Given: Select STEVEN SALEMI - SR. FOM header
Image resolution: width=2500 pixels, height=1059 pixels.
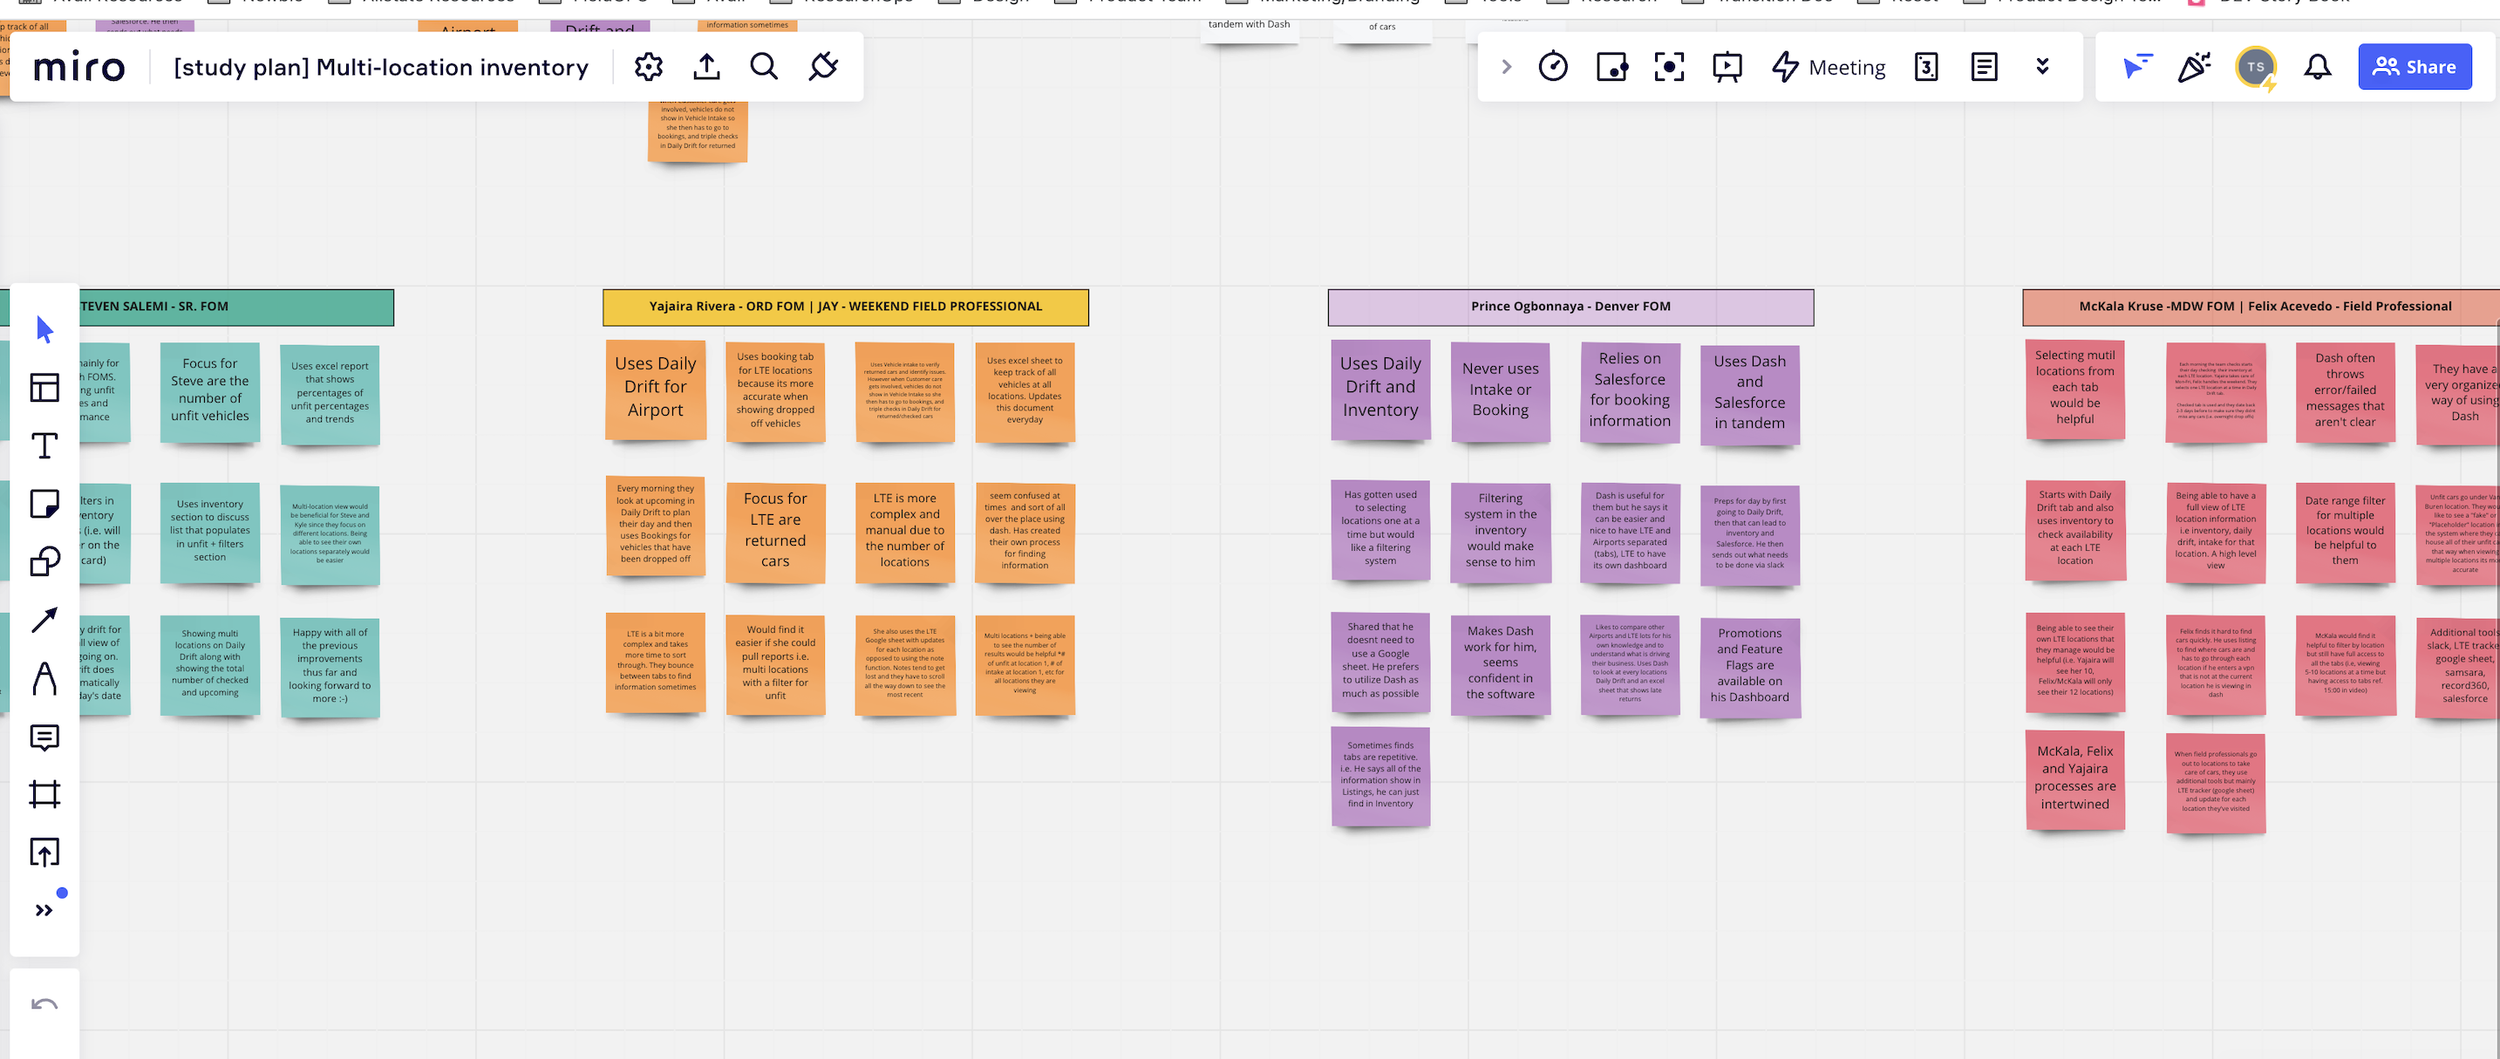Looking at the screenshot, I should point(197,307).
